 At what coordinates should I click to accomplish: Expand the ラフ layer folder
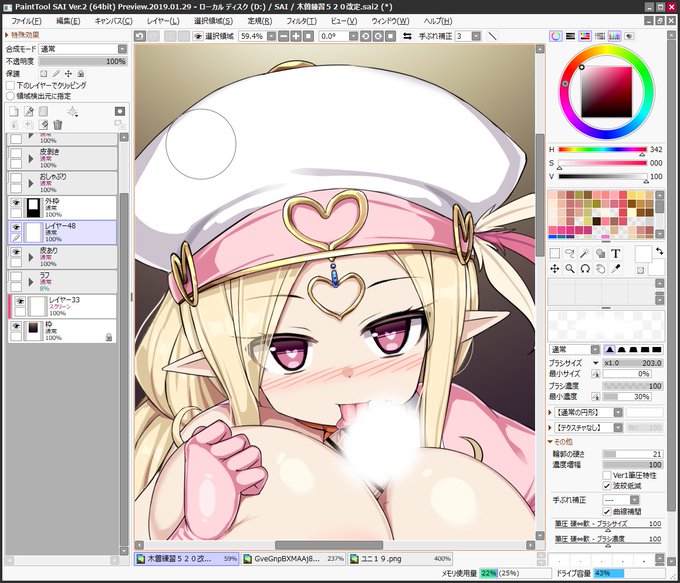[x=31, y=282]
